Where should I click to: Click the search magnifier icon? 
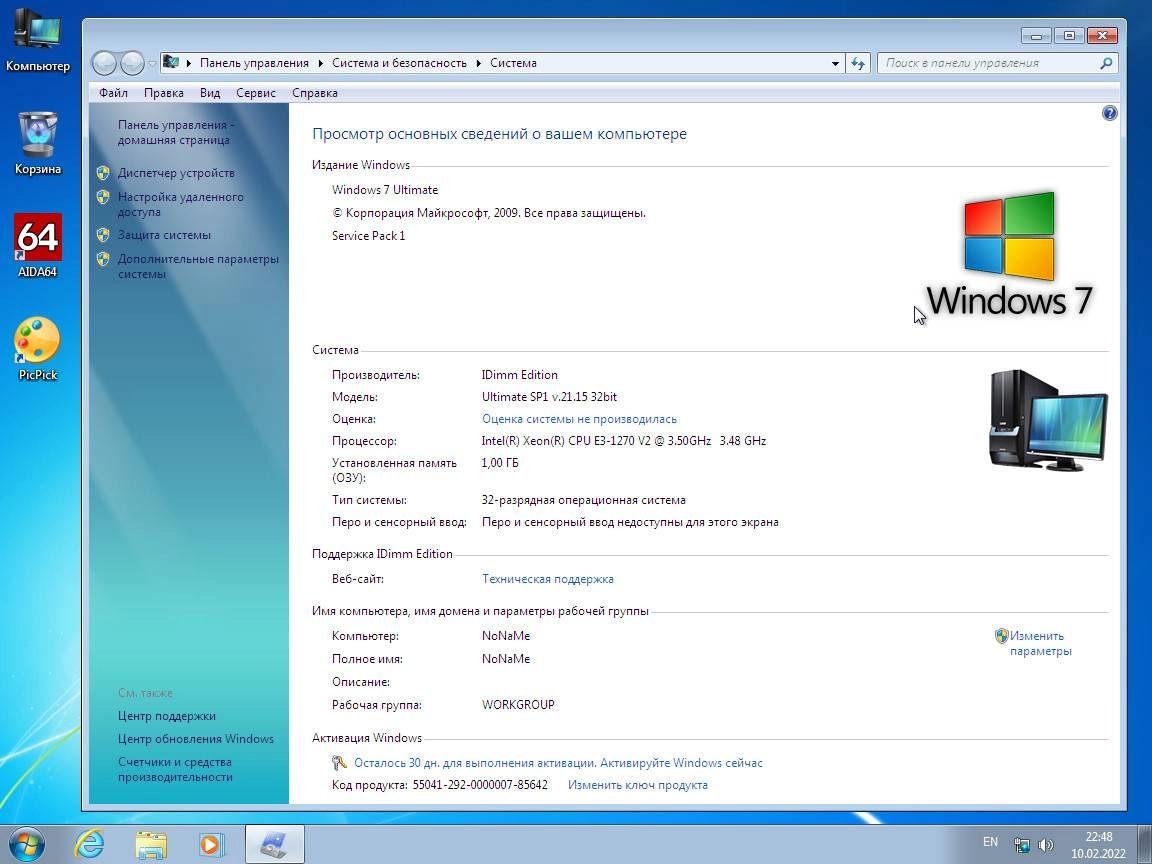tap(1106, 63)
